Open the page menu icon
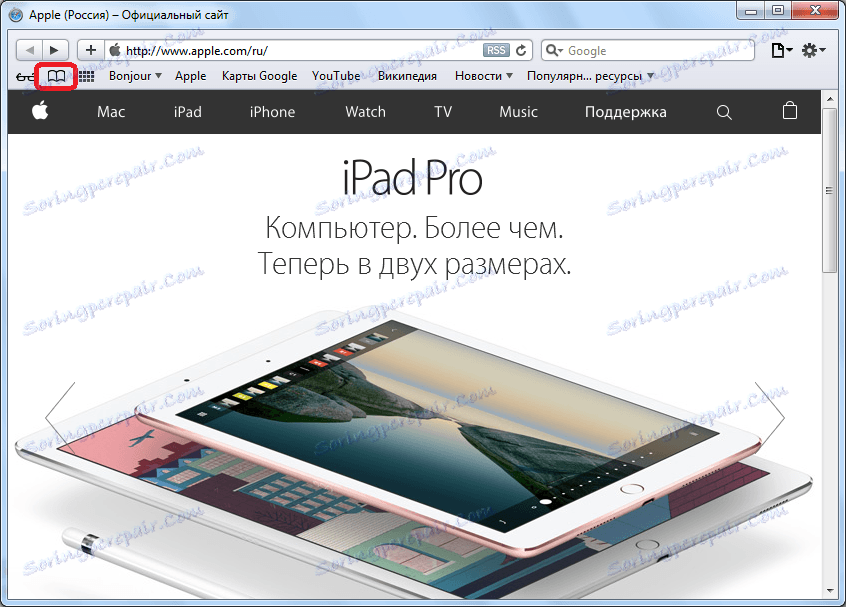This screenshot has width=846, height=607. (781, 51)
